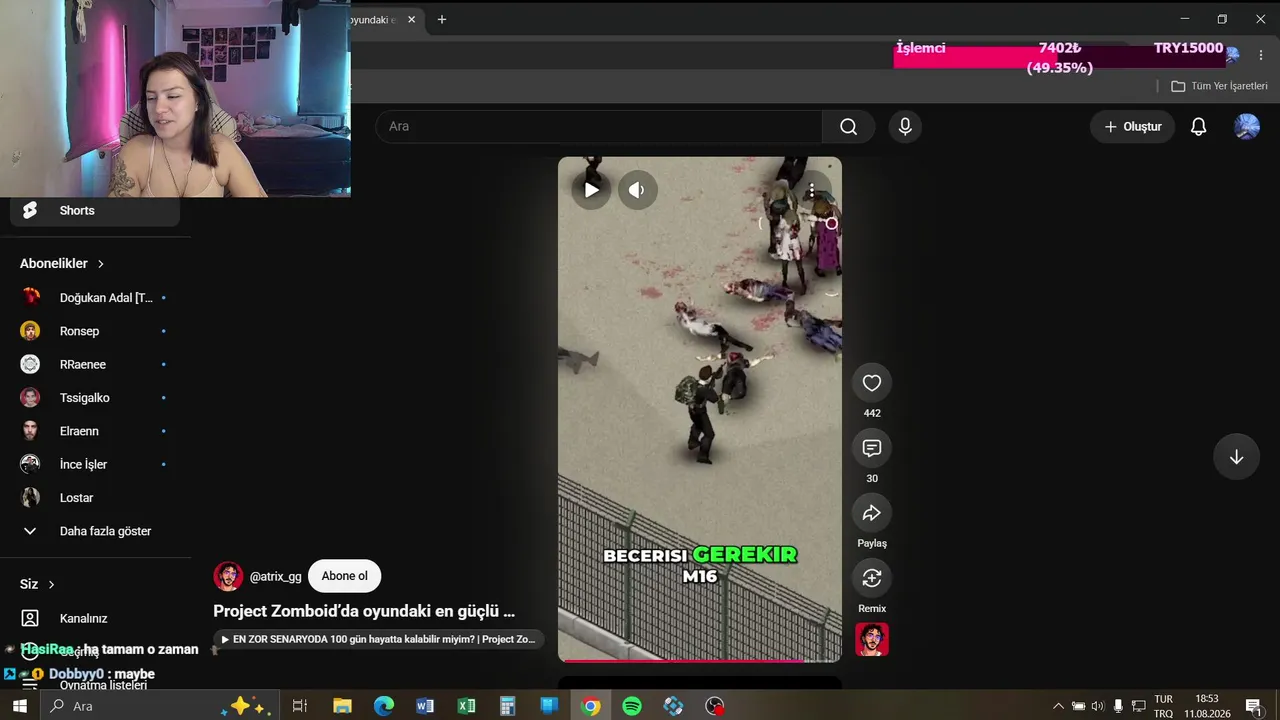This screenshot has width=1280, height=720.
Task: Launch Microsoft Edge from the taskbar
Action: [384, 706]
